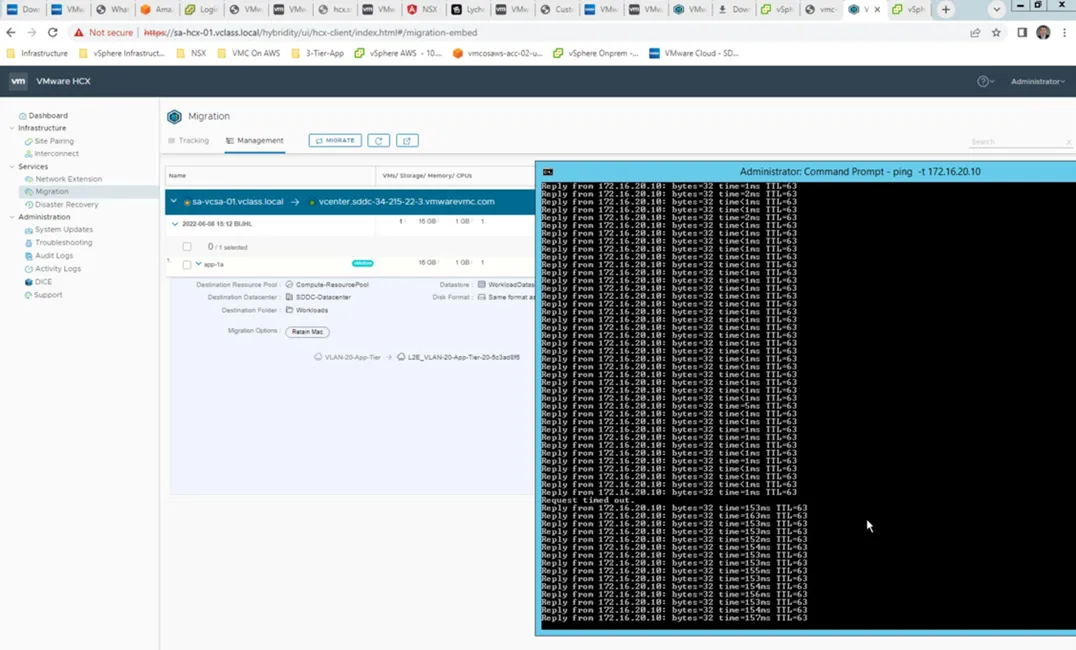This screenshot has width=1076, height=650.
Task: Collapse the sa-vcsa-01.vclass.local site row
Action: [174, 202]
